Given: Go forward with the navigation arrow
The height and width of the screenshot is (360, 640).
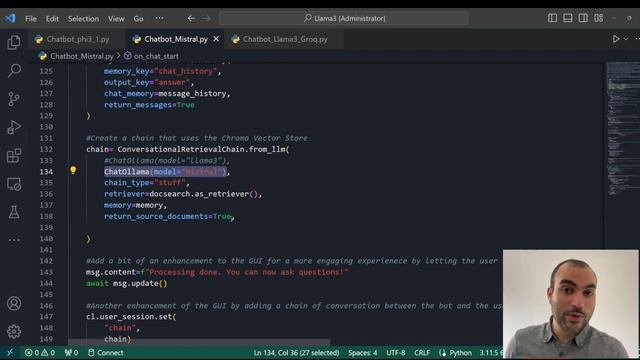Looking at the screenshot, I should click(207, 18).
